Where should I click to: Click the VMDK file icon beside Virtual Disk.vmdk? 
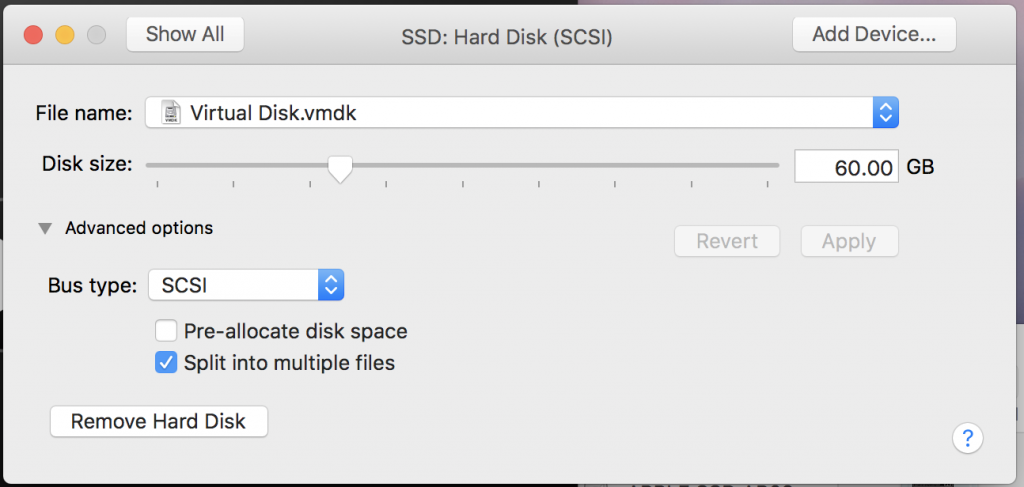171,113
